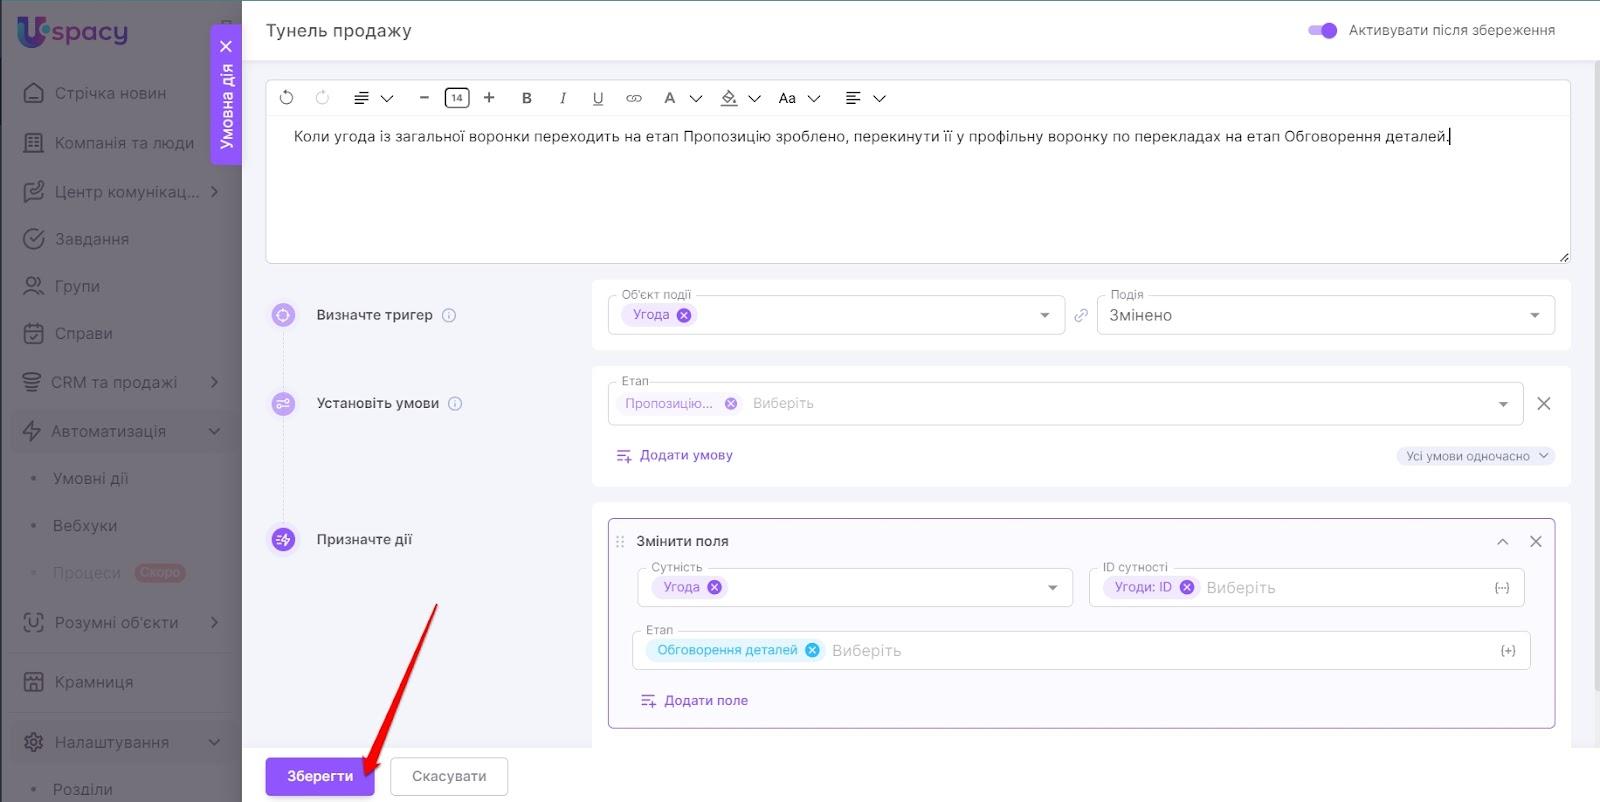
Task: Increase font size with plus icon
Action: [489, 98]
